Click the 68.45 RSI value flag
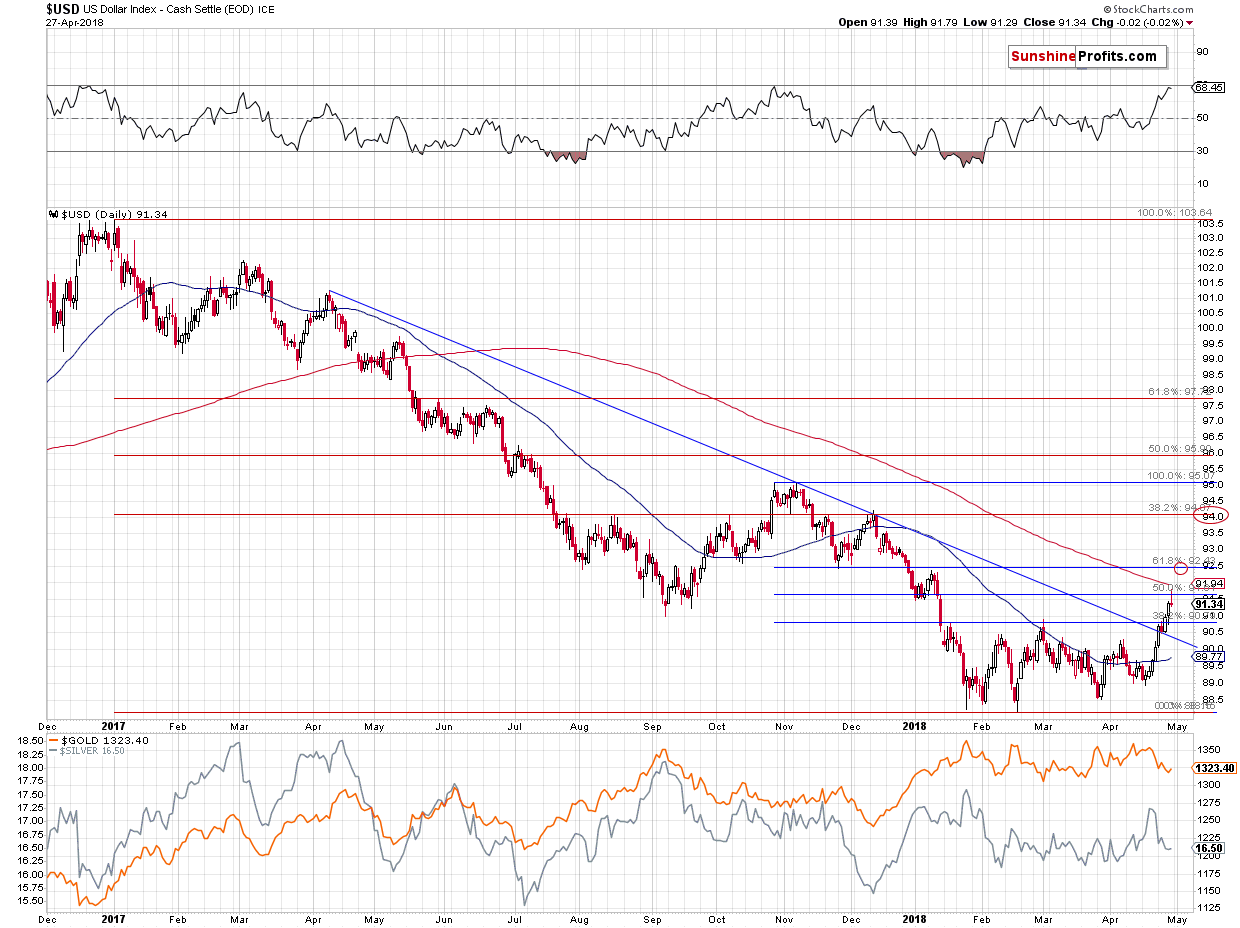Viewport: 1240px width, 928px height. (1208, 87)
